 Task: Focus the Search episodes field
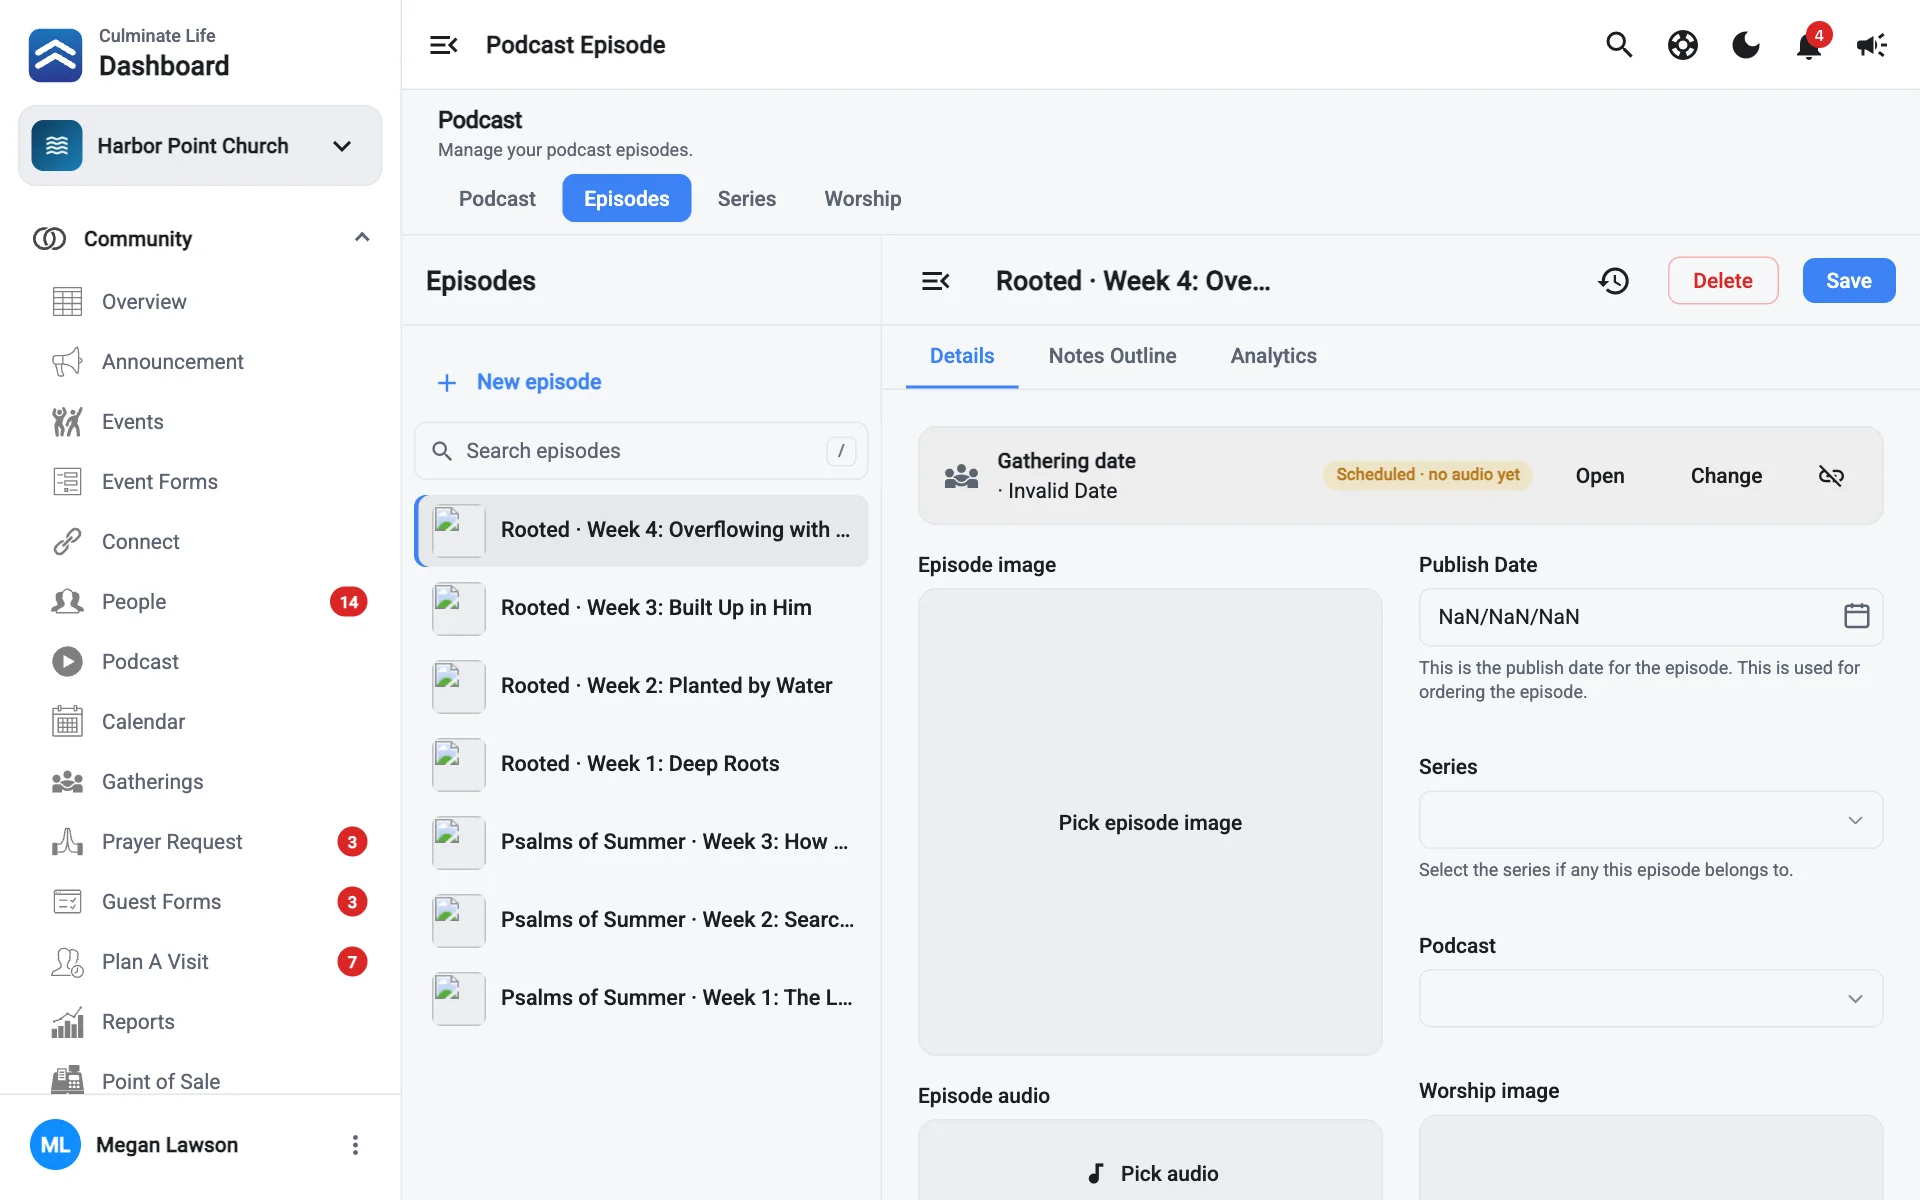point(641,451)
